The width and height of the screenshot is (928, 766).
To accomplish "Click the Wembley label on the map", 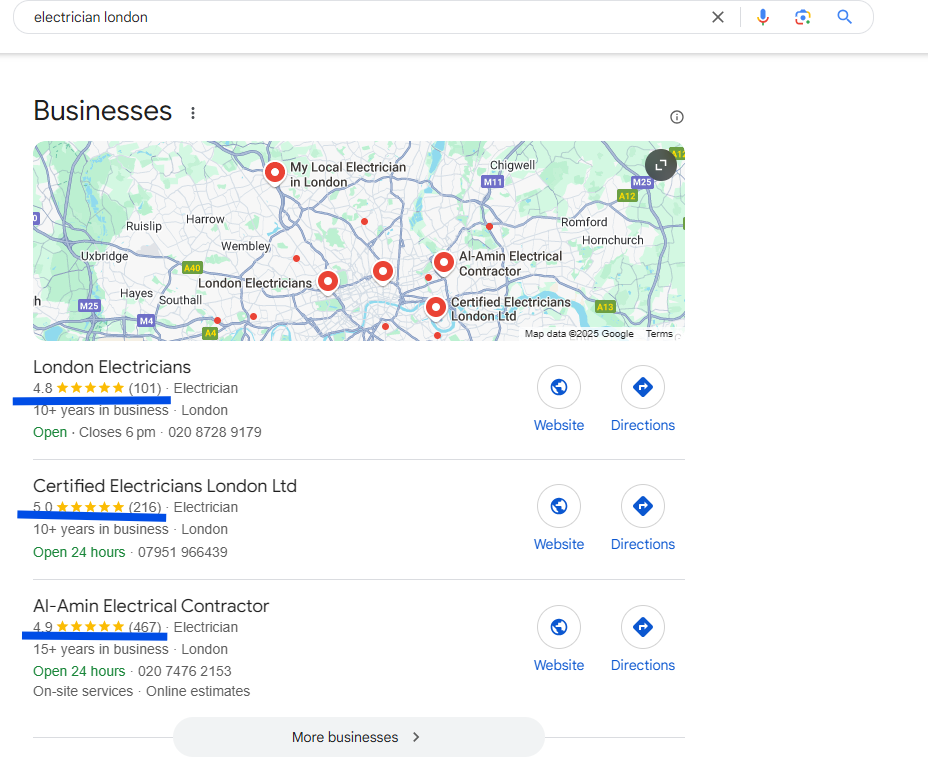I will coord(246,246).
